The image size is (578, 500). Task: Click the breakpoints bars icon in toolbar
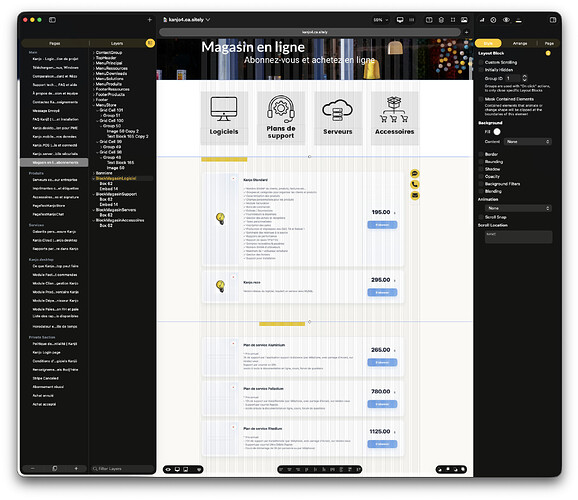412,20
